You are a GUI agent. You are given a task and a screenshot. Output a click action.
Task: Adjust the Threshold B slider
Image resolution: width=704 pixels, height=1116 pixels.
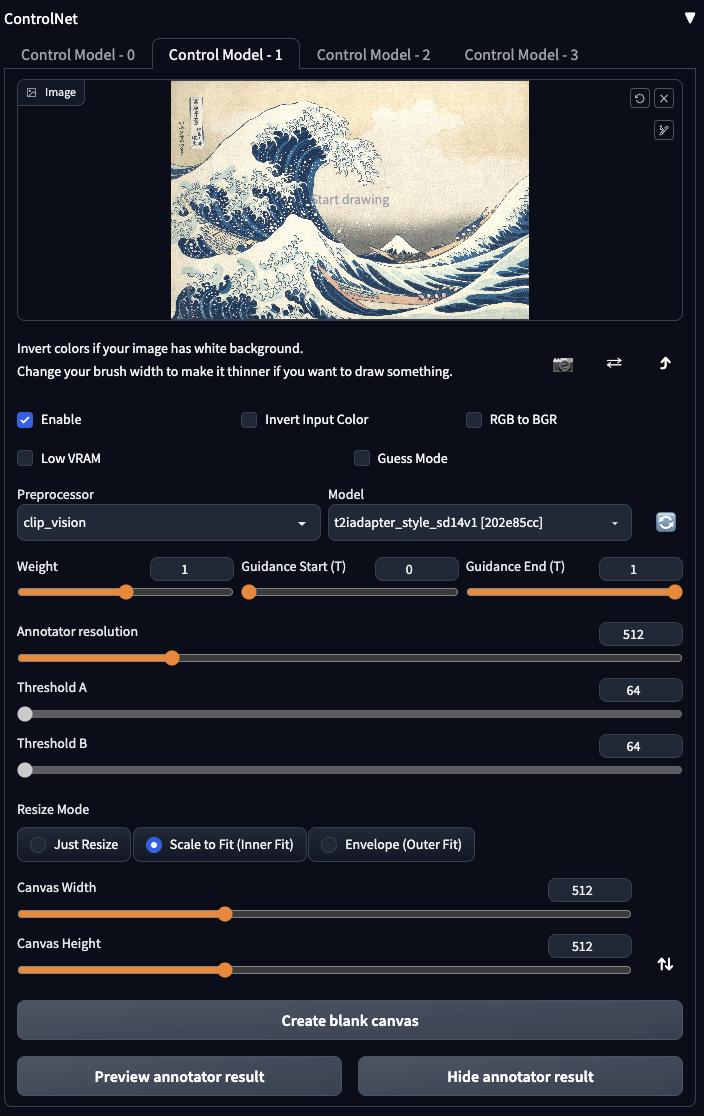(x=350, y=770)
